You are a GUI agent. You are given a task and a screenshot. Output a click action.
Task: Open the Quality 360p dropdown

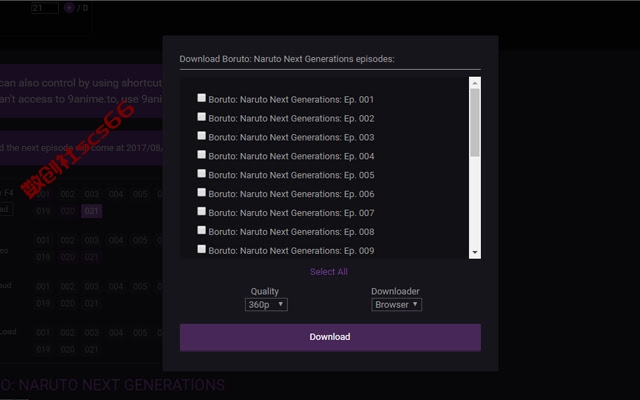click(266, 304)
